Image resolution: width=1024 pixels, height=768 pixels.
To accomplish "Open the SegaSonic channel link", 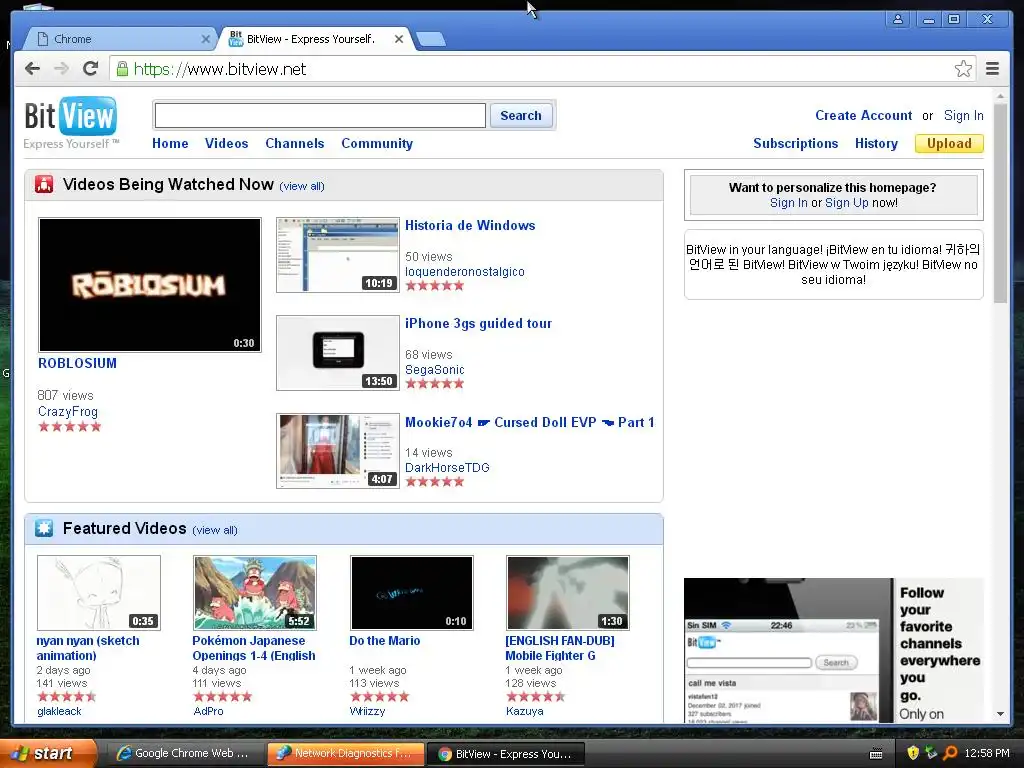I will tap(434, 370).
